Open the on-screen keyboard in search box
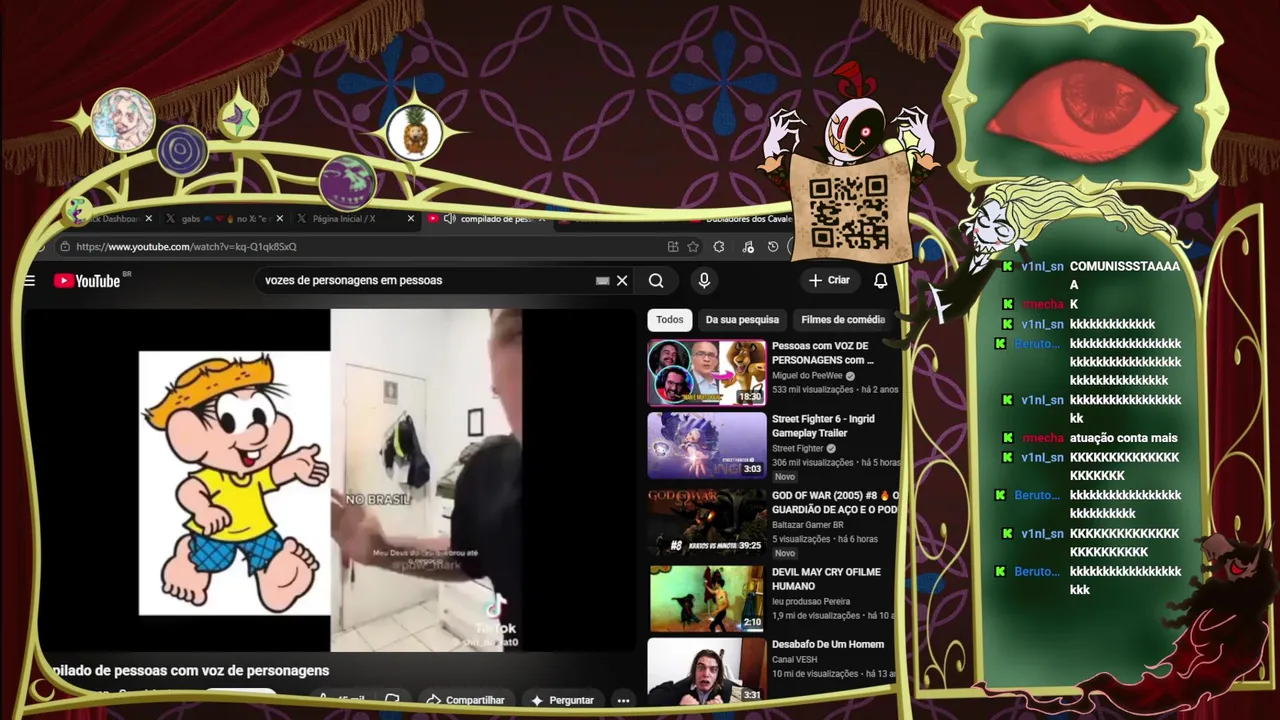 point(602,281)
